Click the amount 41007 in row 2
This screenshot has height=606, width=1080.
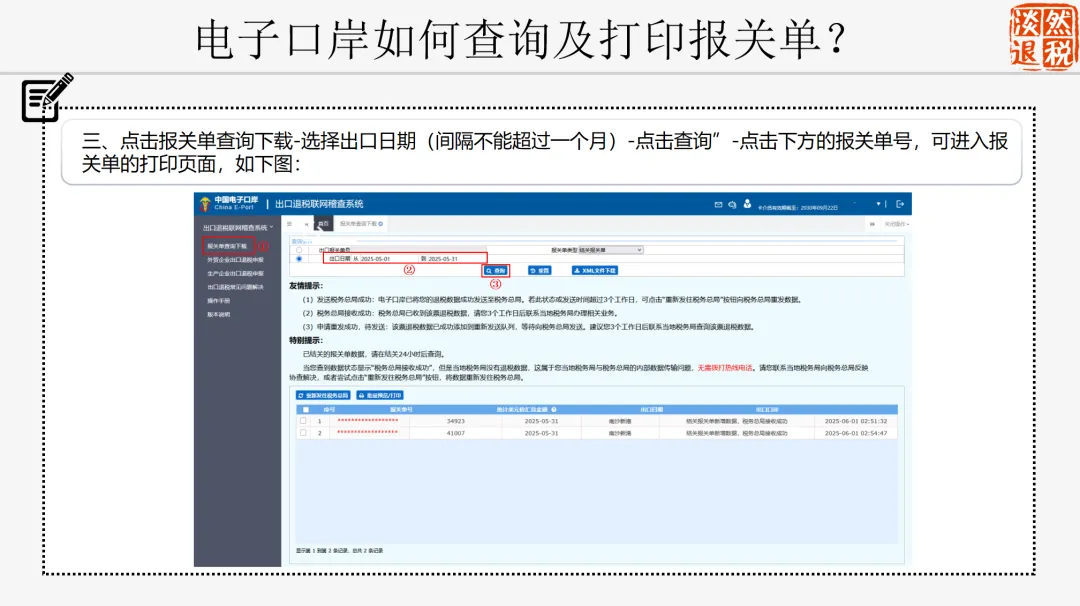(456, 433)
